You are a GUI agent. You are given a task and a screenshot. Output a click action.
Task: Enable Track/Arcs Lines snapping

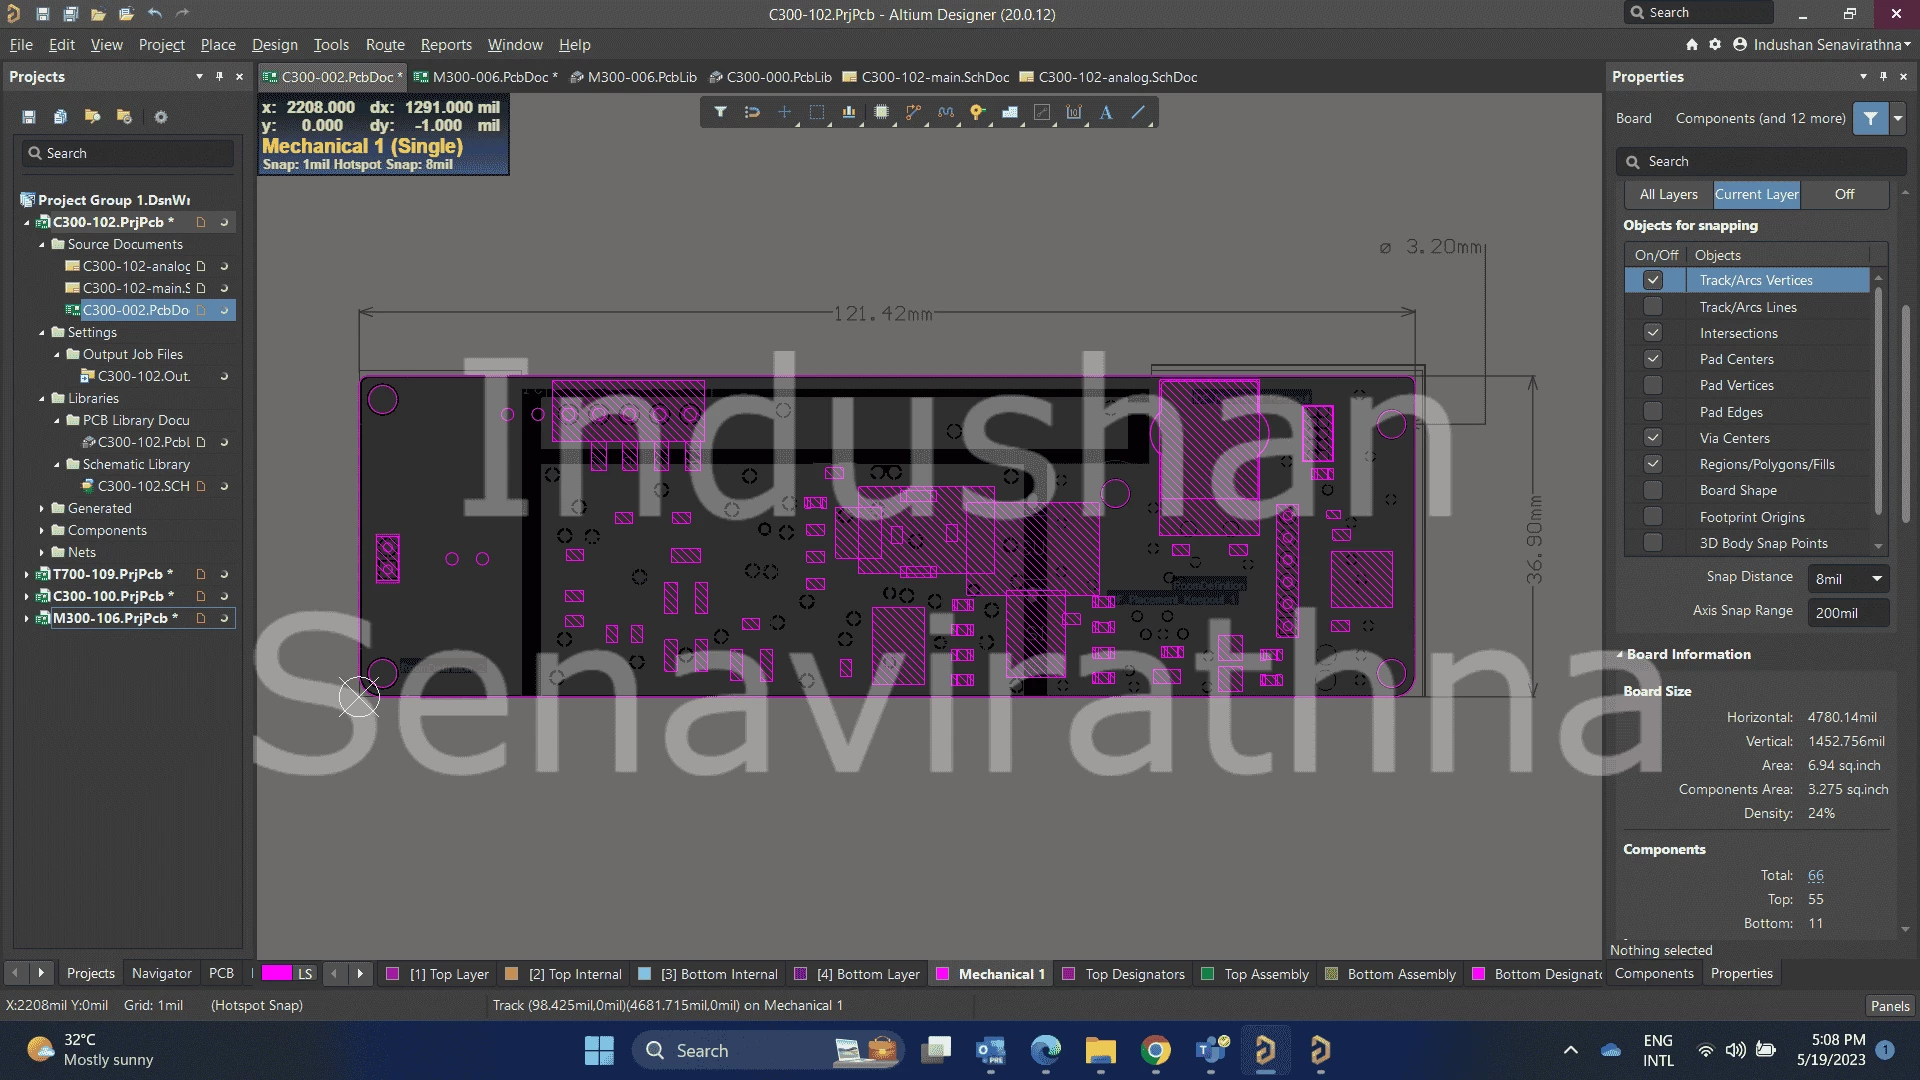1653,307
